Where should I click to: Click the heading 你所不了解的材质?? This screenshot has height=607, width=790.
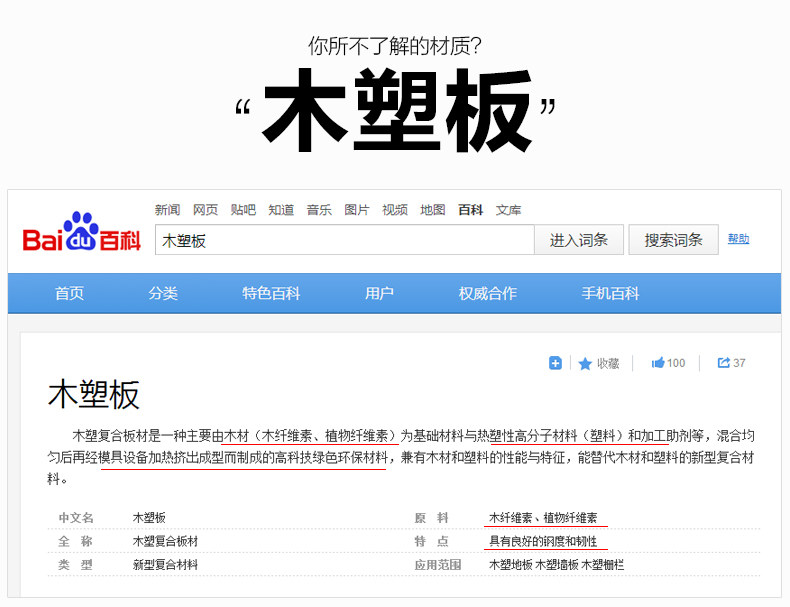[395, 46]
